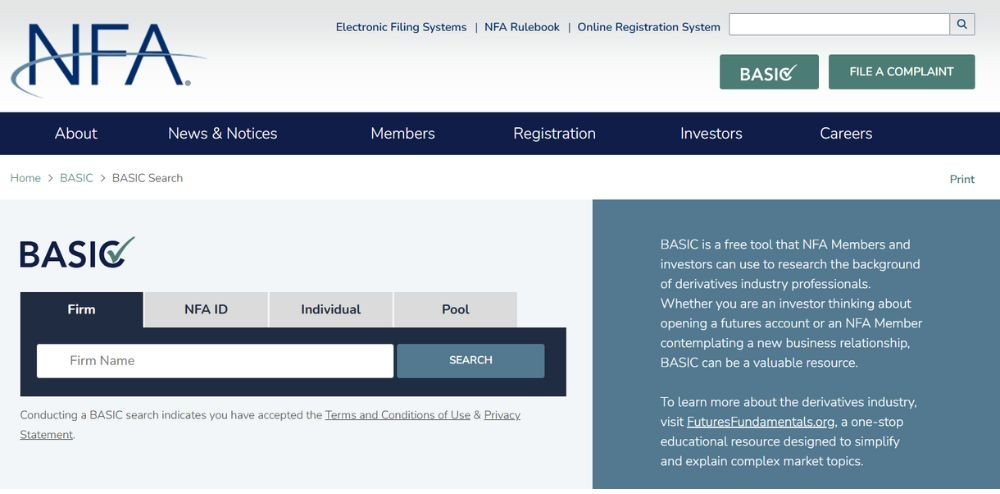Open the Investors navigation menu
Screen dimensions: 1000x494
click(711, 133)
